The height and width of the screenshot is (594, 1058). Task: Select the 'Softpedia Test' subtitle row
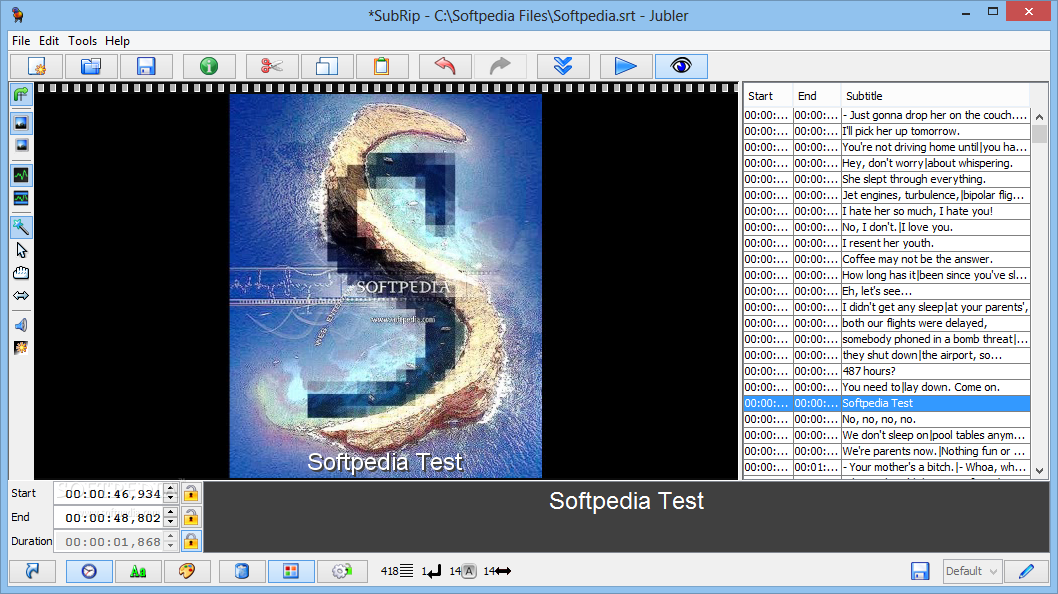pos(887,403)
